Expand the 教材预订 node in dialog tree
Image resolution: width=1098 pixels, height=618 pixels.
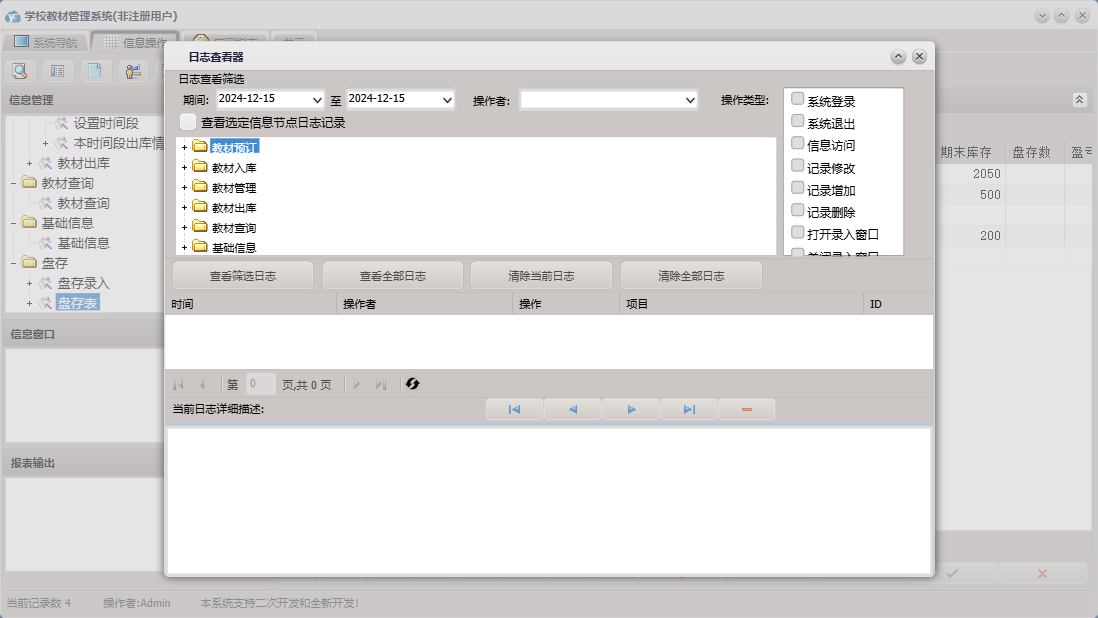pos(184,147)
